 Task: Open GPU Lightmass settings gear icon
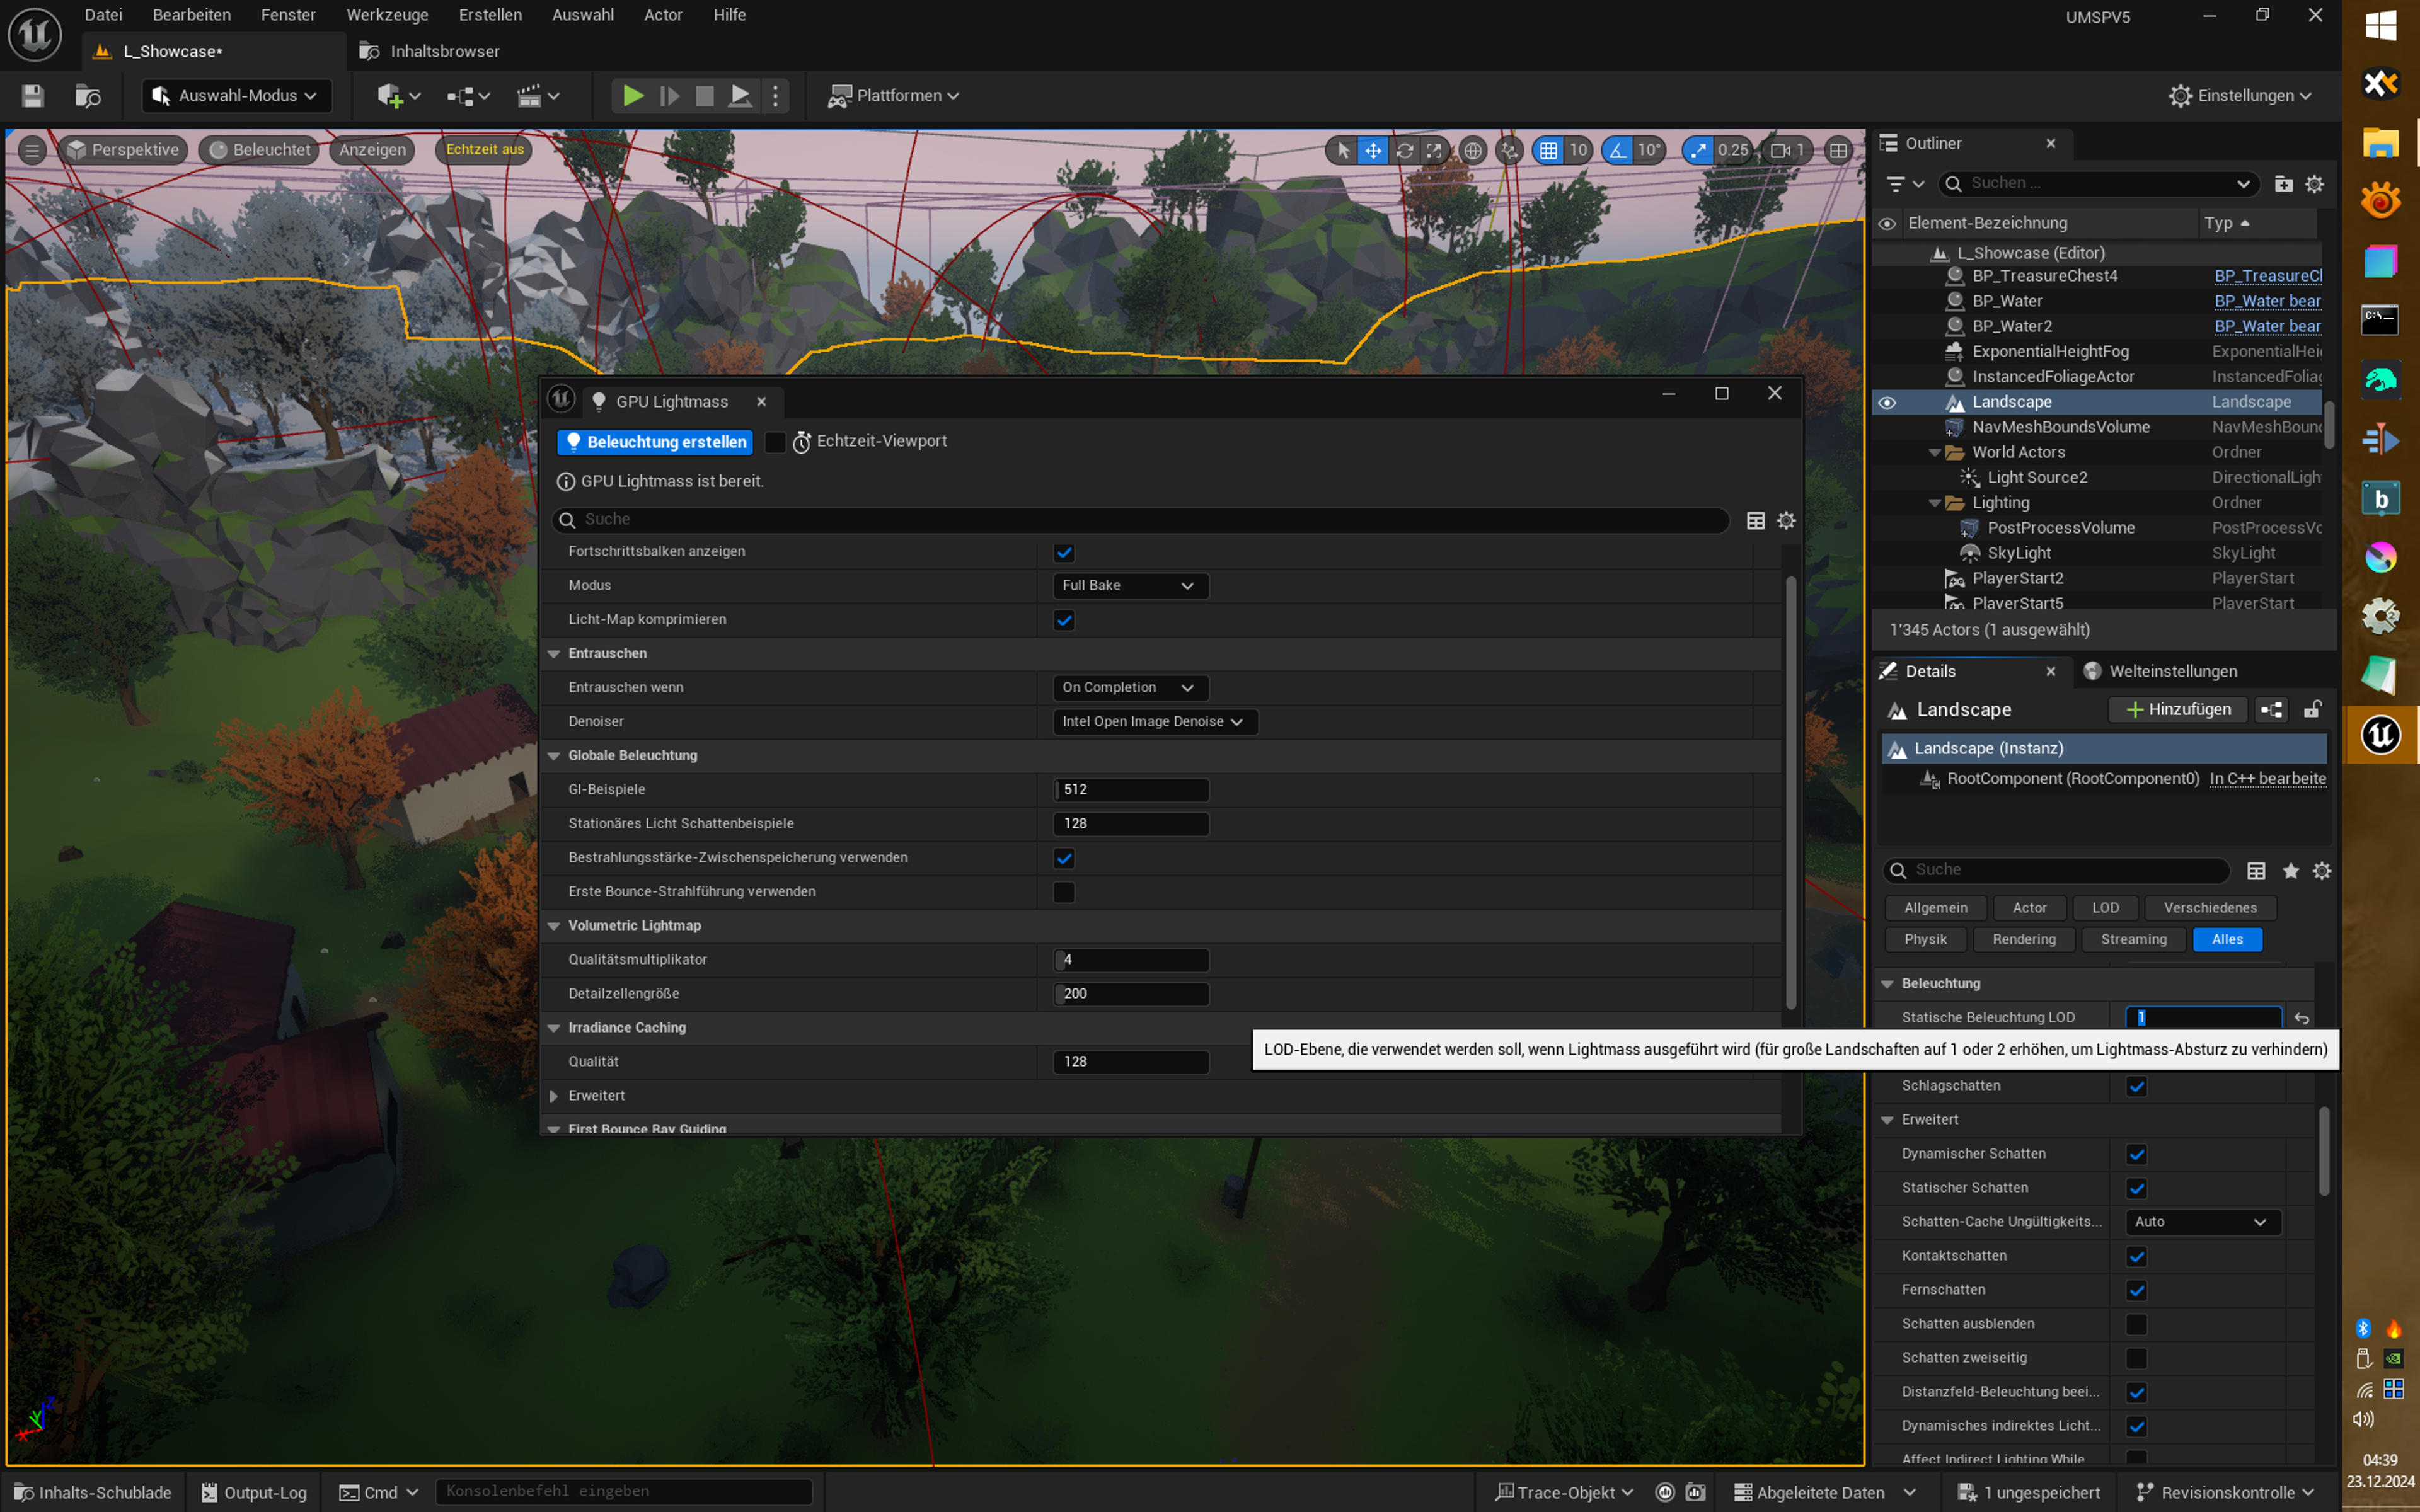(1786, 520)
